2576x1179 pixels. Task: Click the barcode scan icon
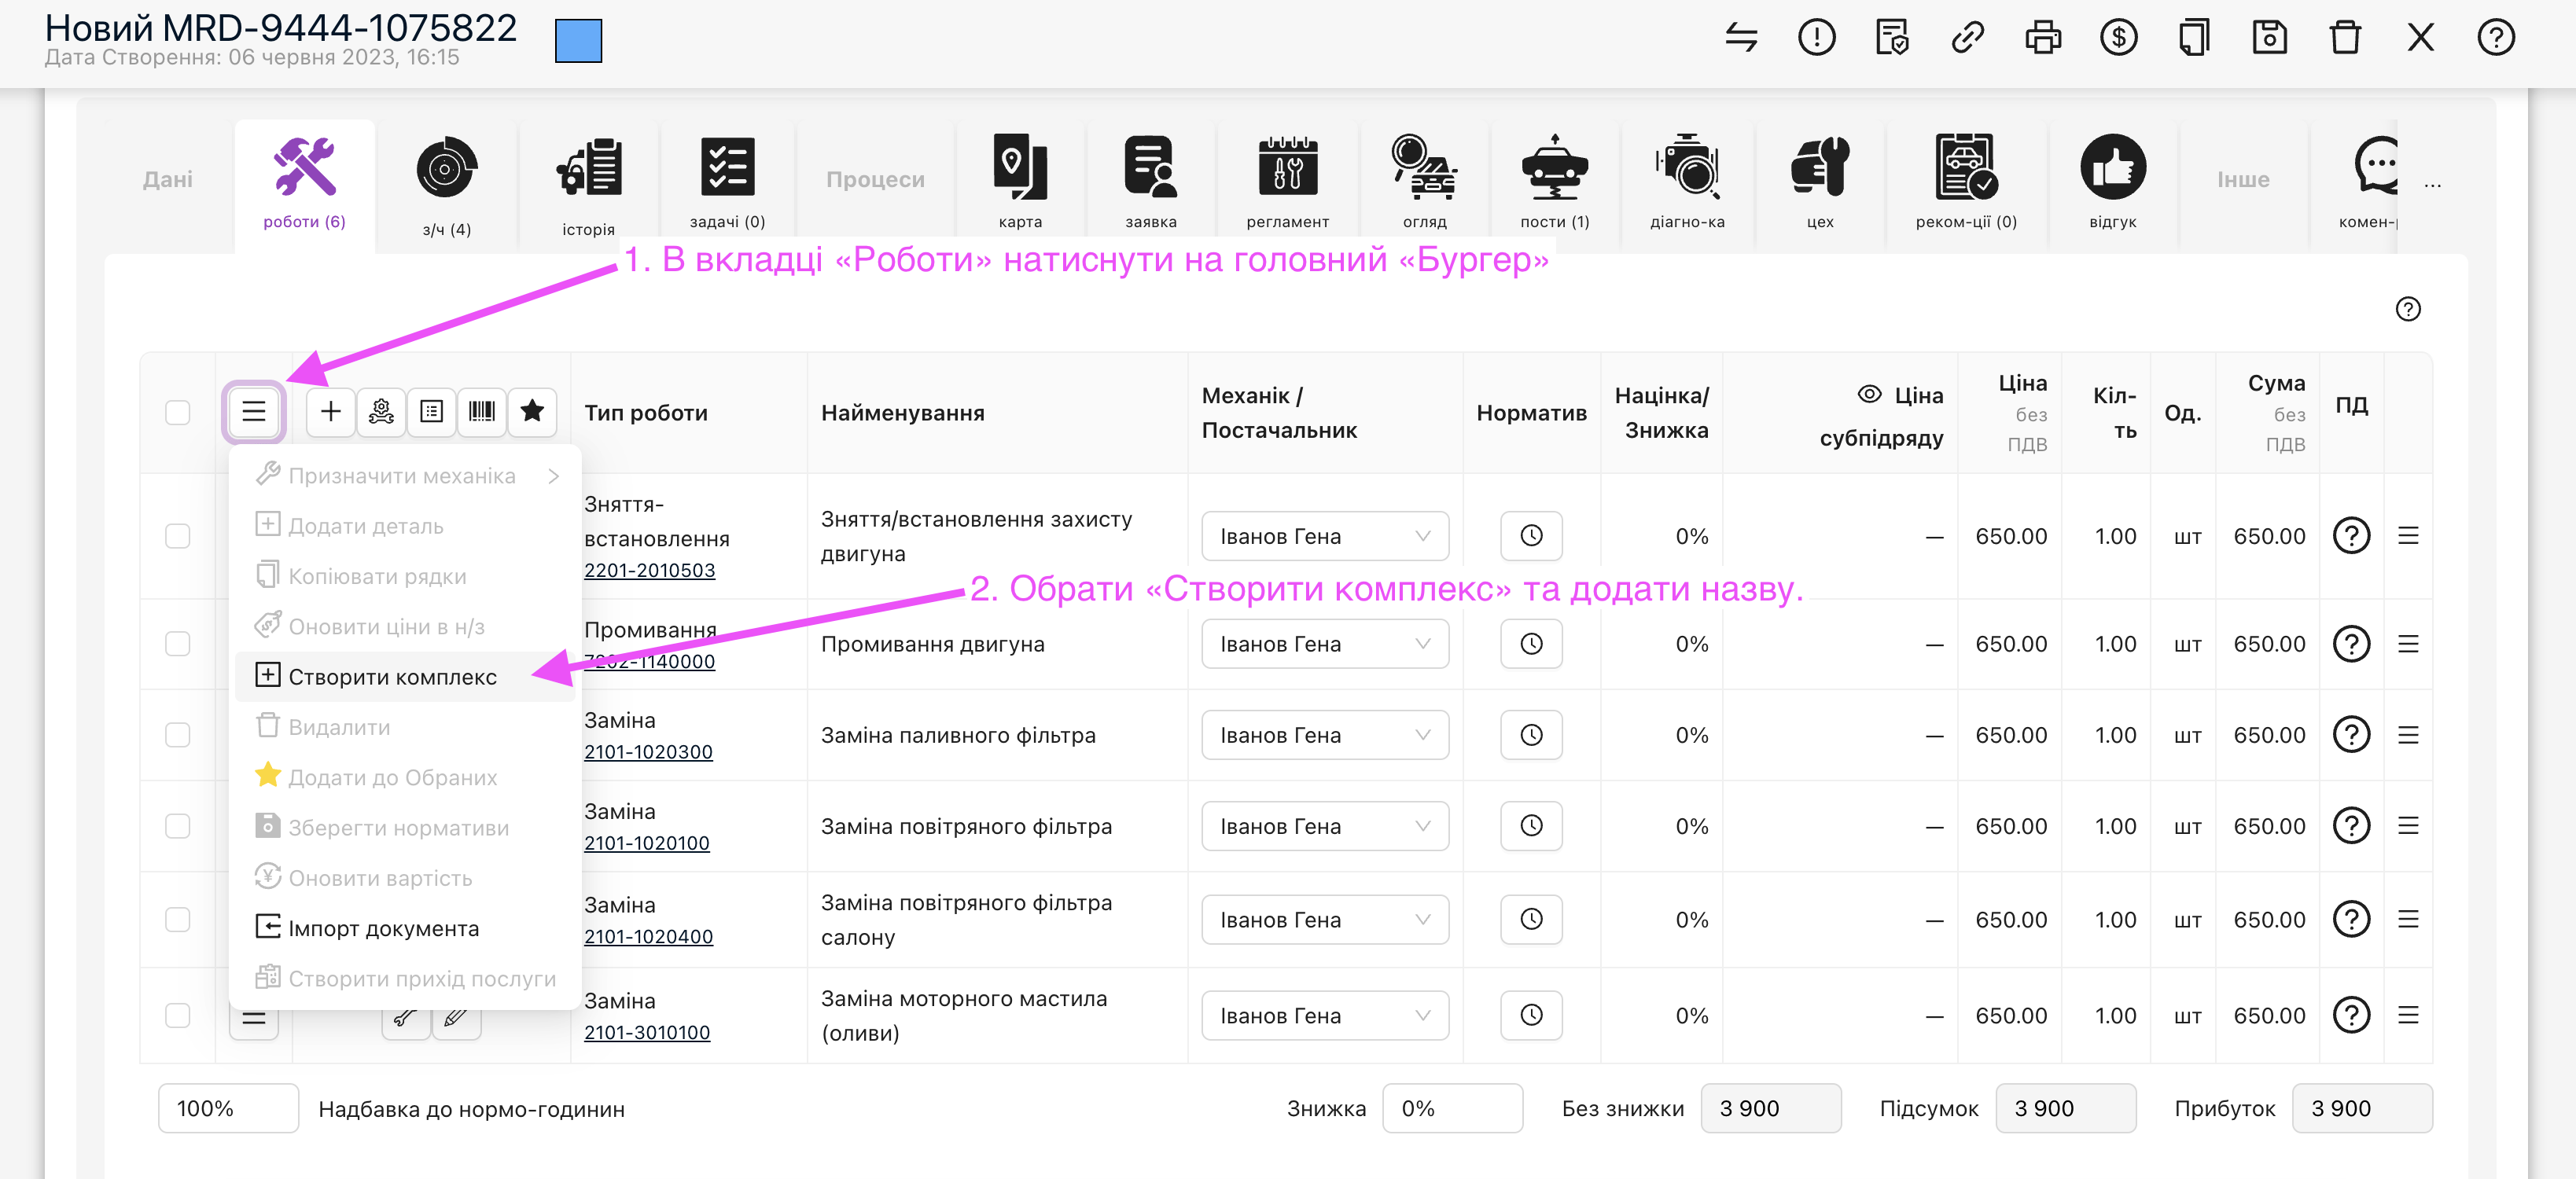point(482,411)
